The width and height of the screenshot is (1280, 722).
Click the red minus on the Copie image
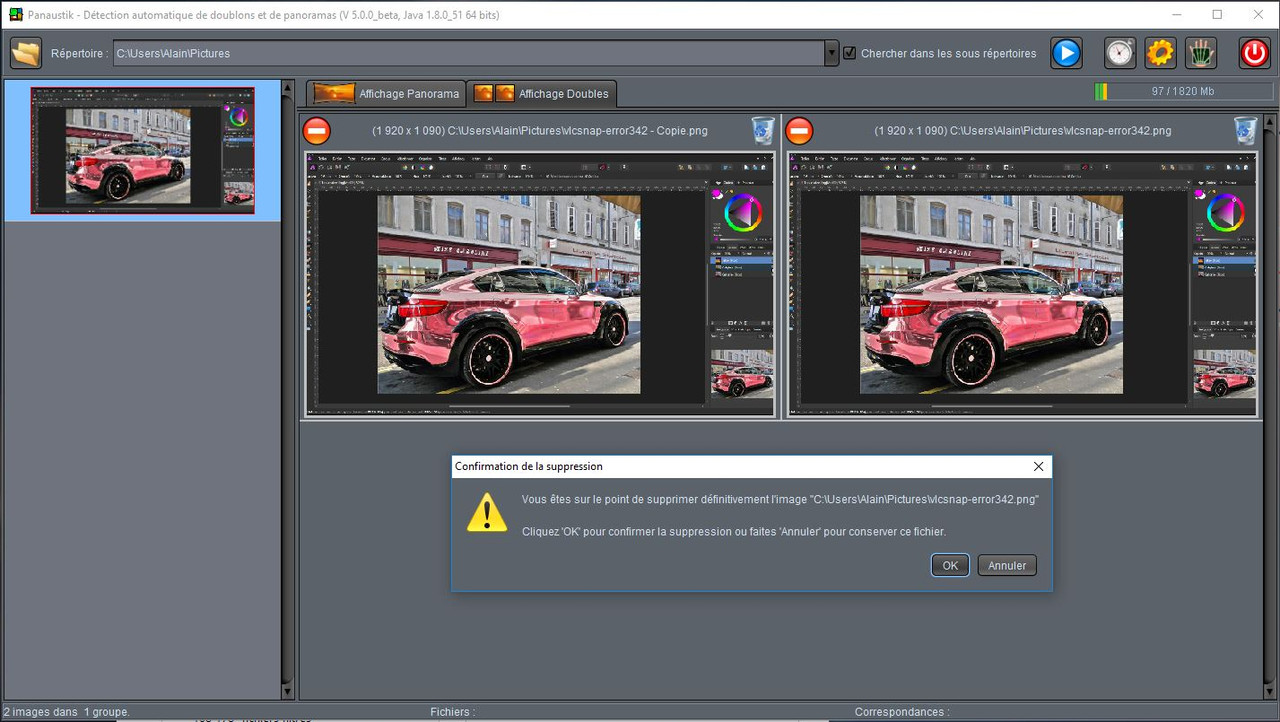316,130
